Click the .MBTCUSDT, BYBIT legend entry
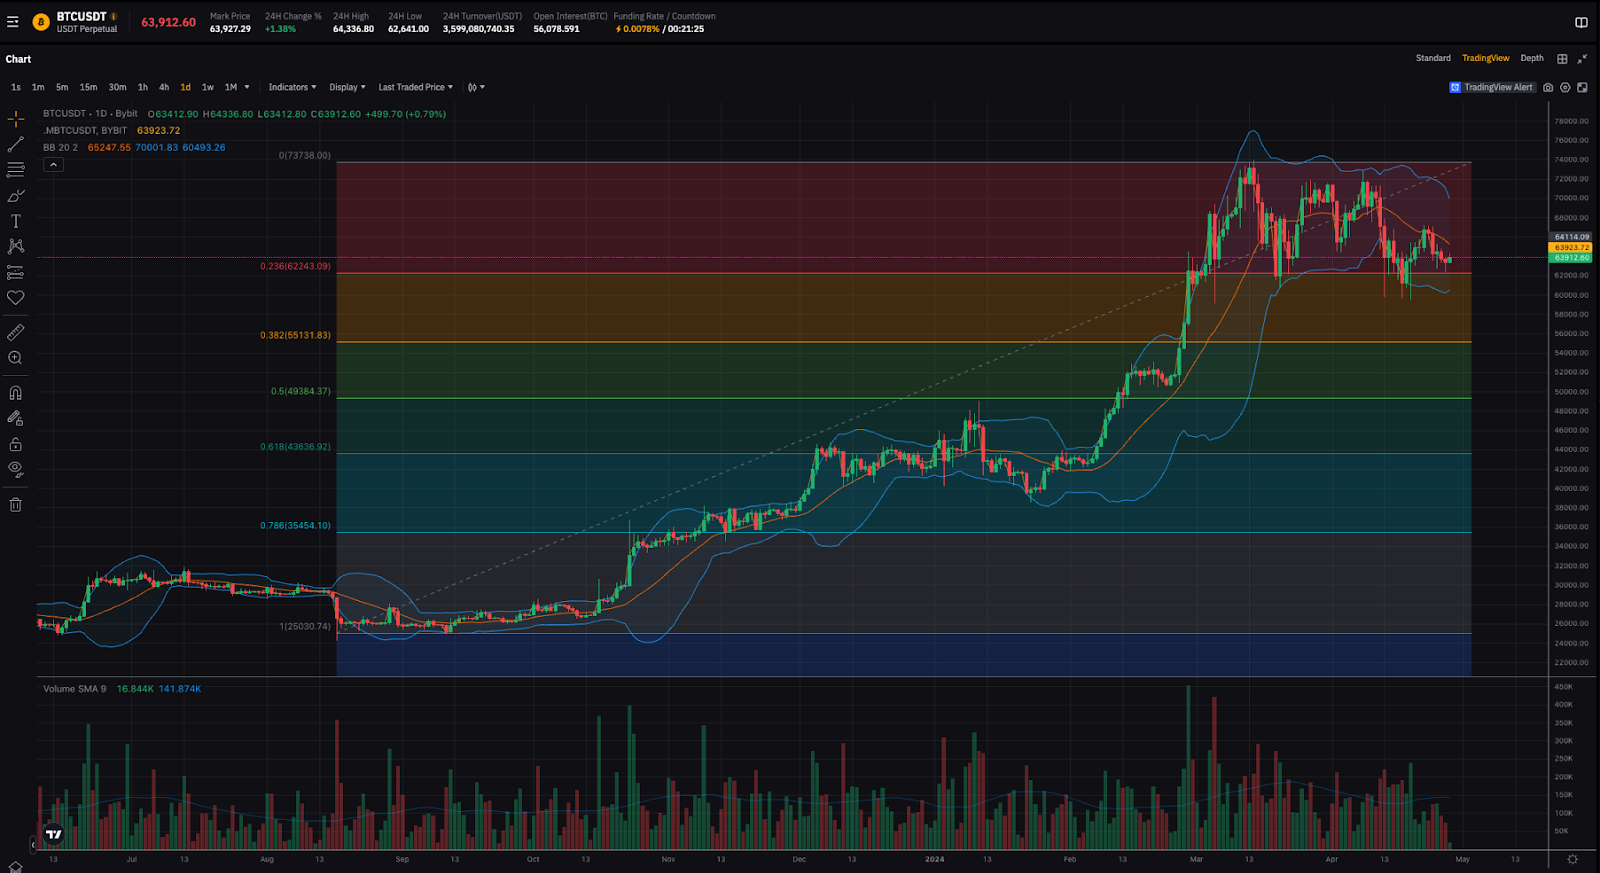 click(86, 130)
